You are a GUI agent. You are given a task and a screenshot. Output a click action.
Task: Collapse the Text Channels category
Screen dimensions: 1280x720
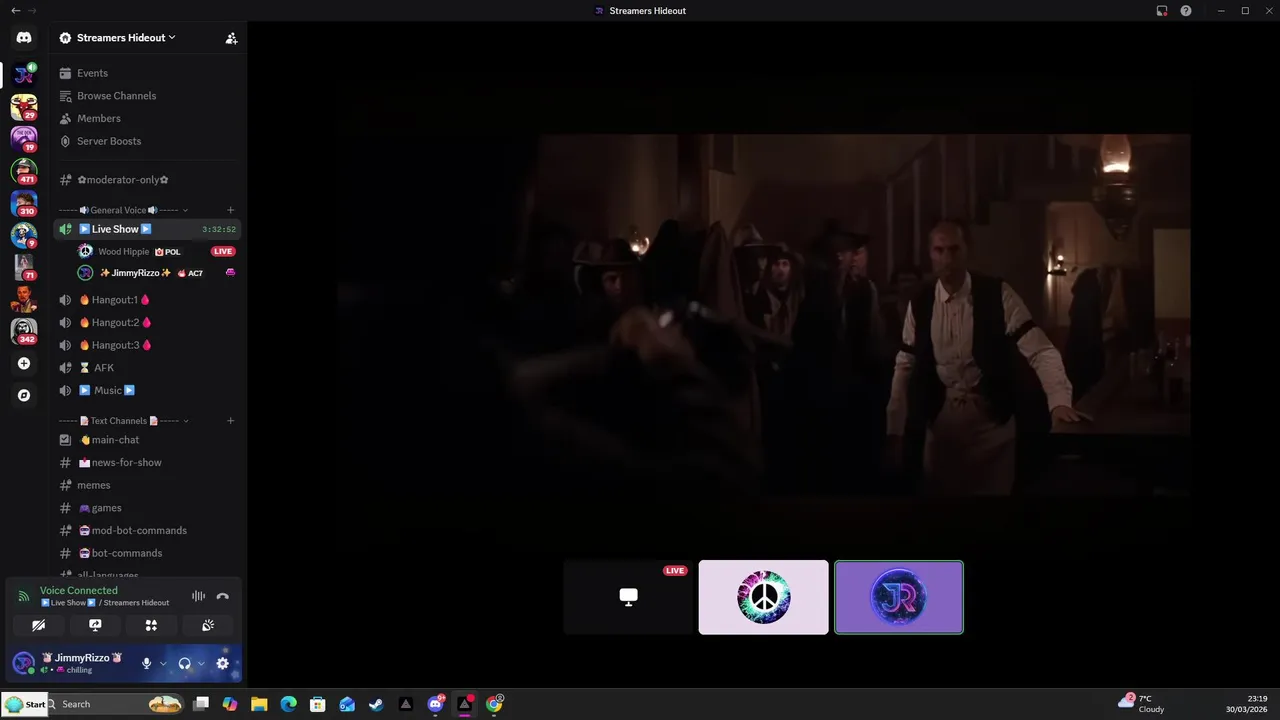coord(124,421)
